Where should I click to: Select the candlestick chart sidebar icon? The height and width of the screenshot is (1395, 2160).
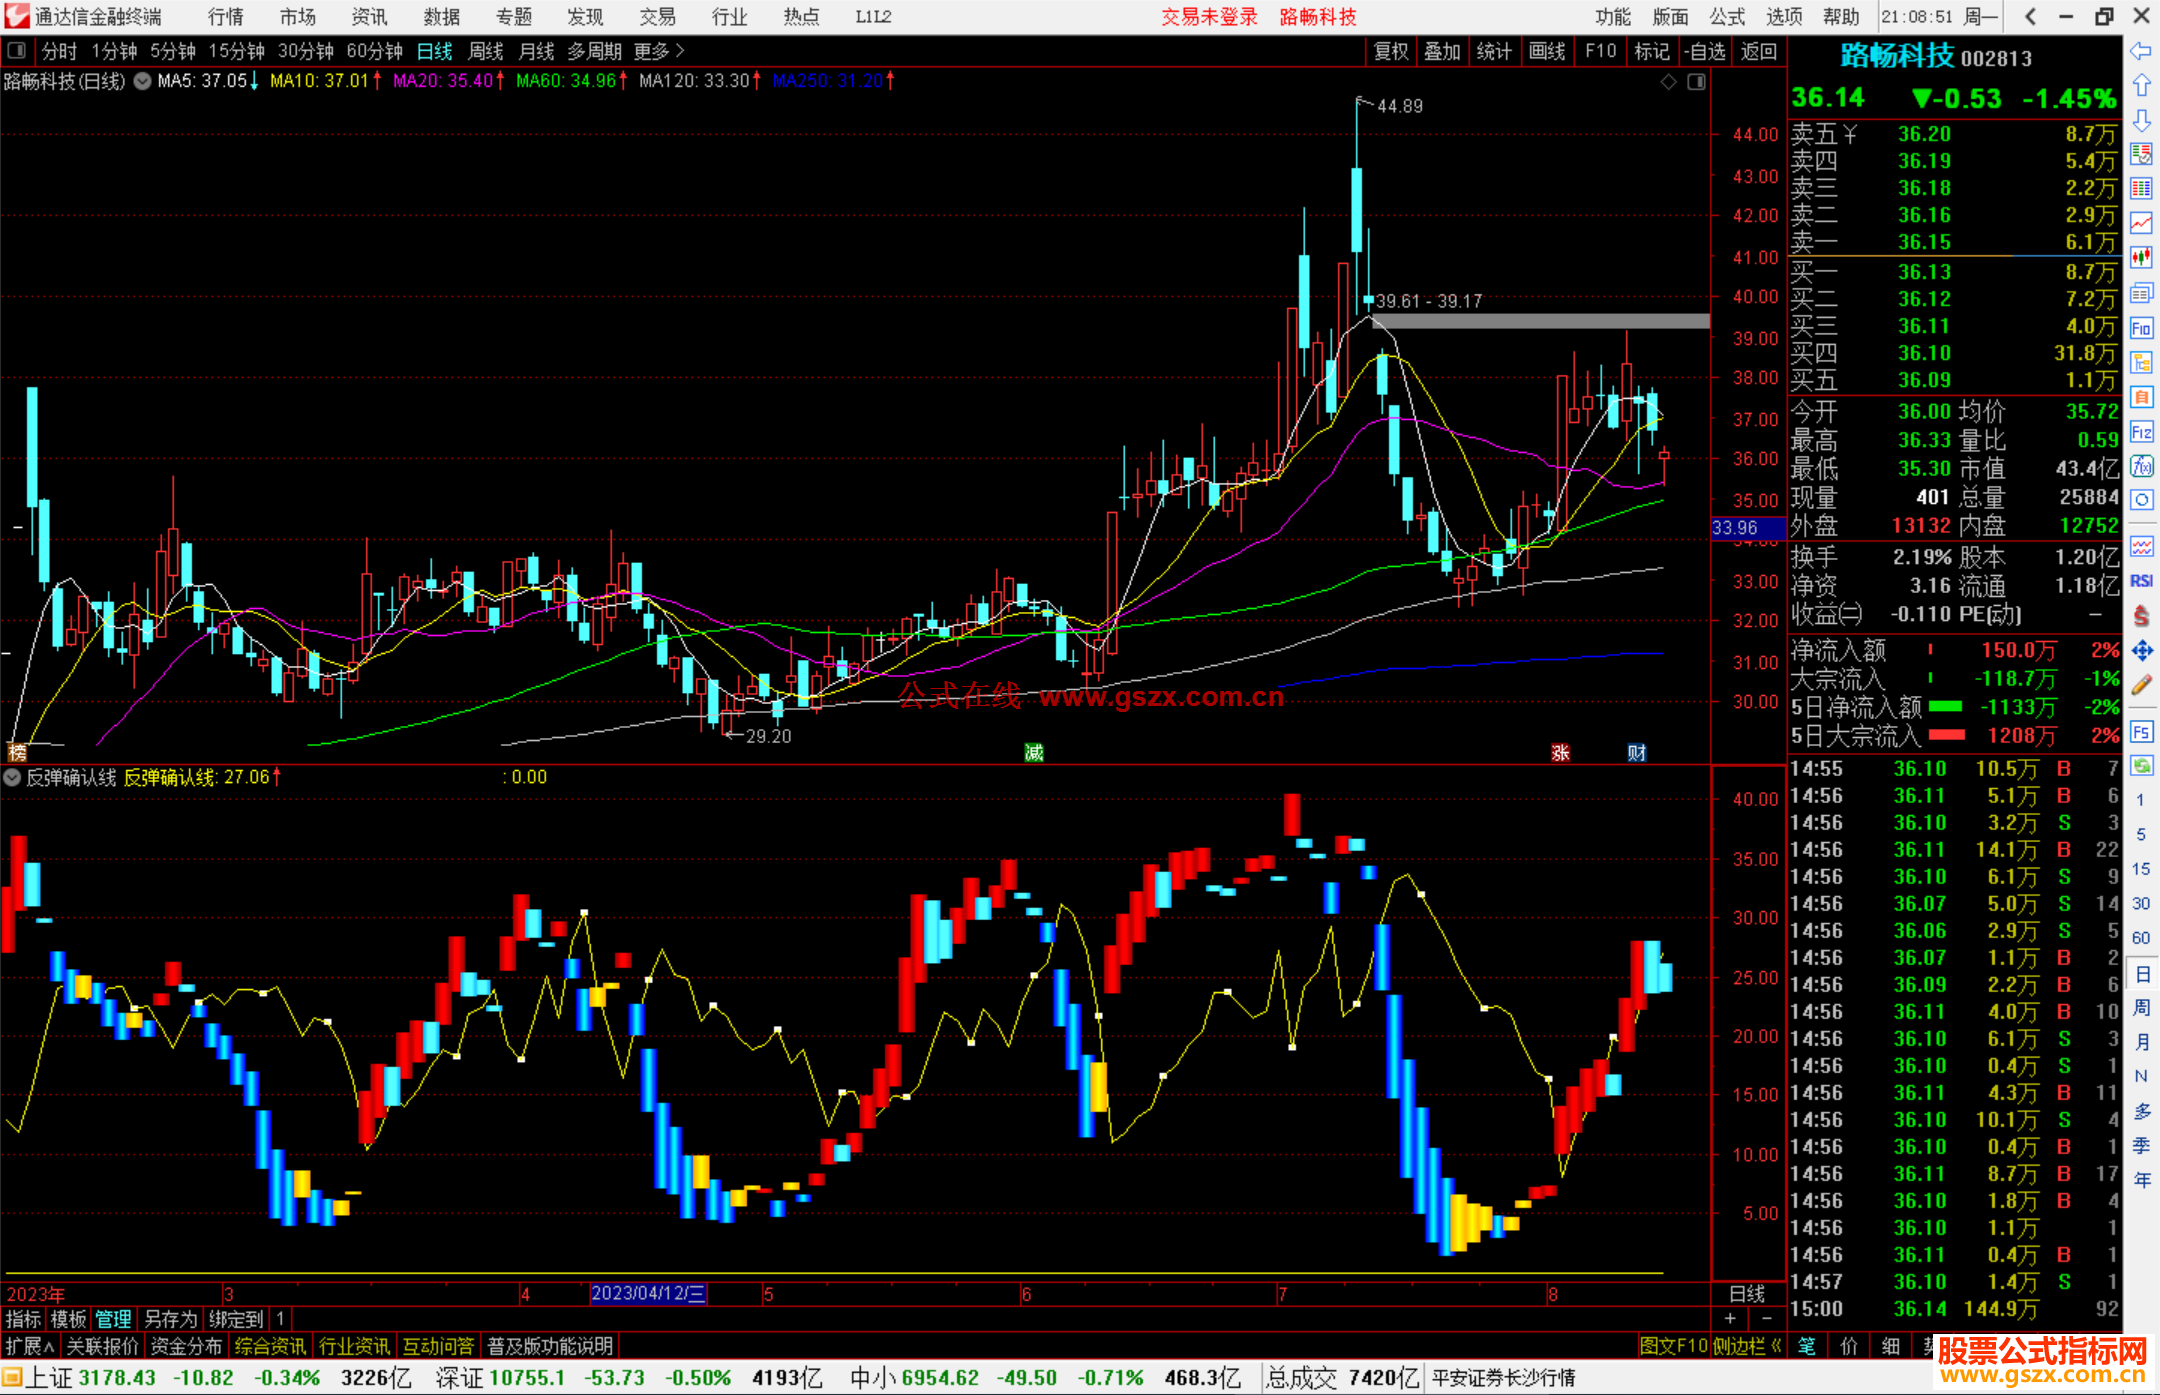pyautogui.click(x=2141, y=258)
